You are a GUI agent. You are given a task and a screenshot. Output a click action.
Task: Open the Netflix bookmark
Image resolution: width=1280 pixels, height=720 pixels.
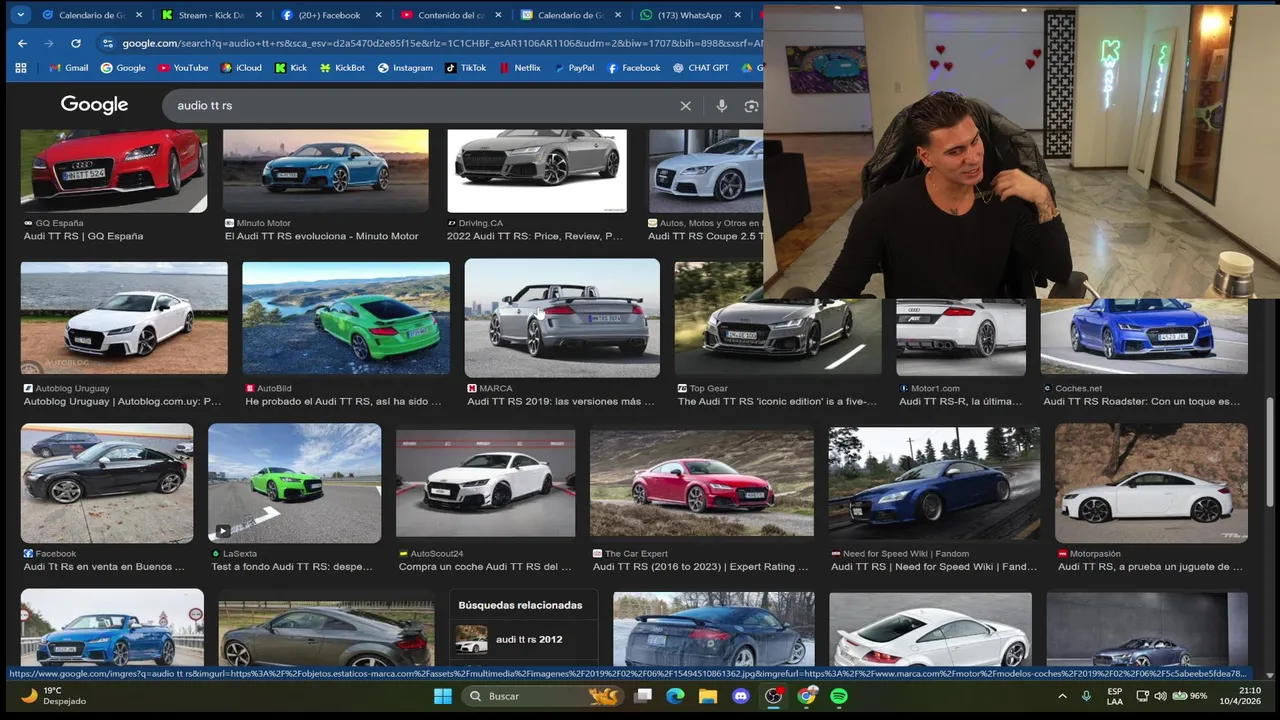[519, 68]
